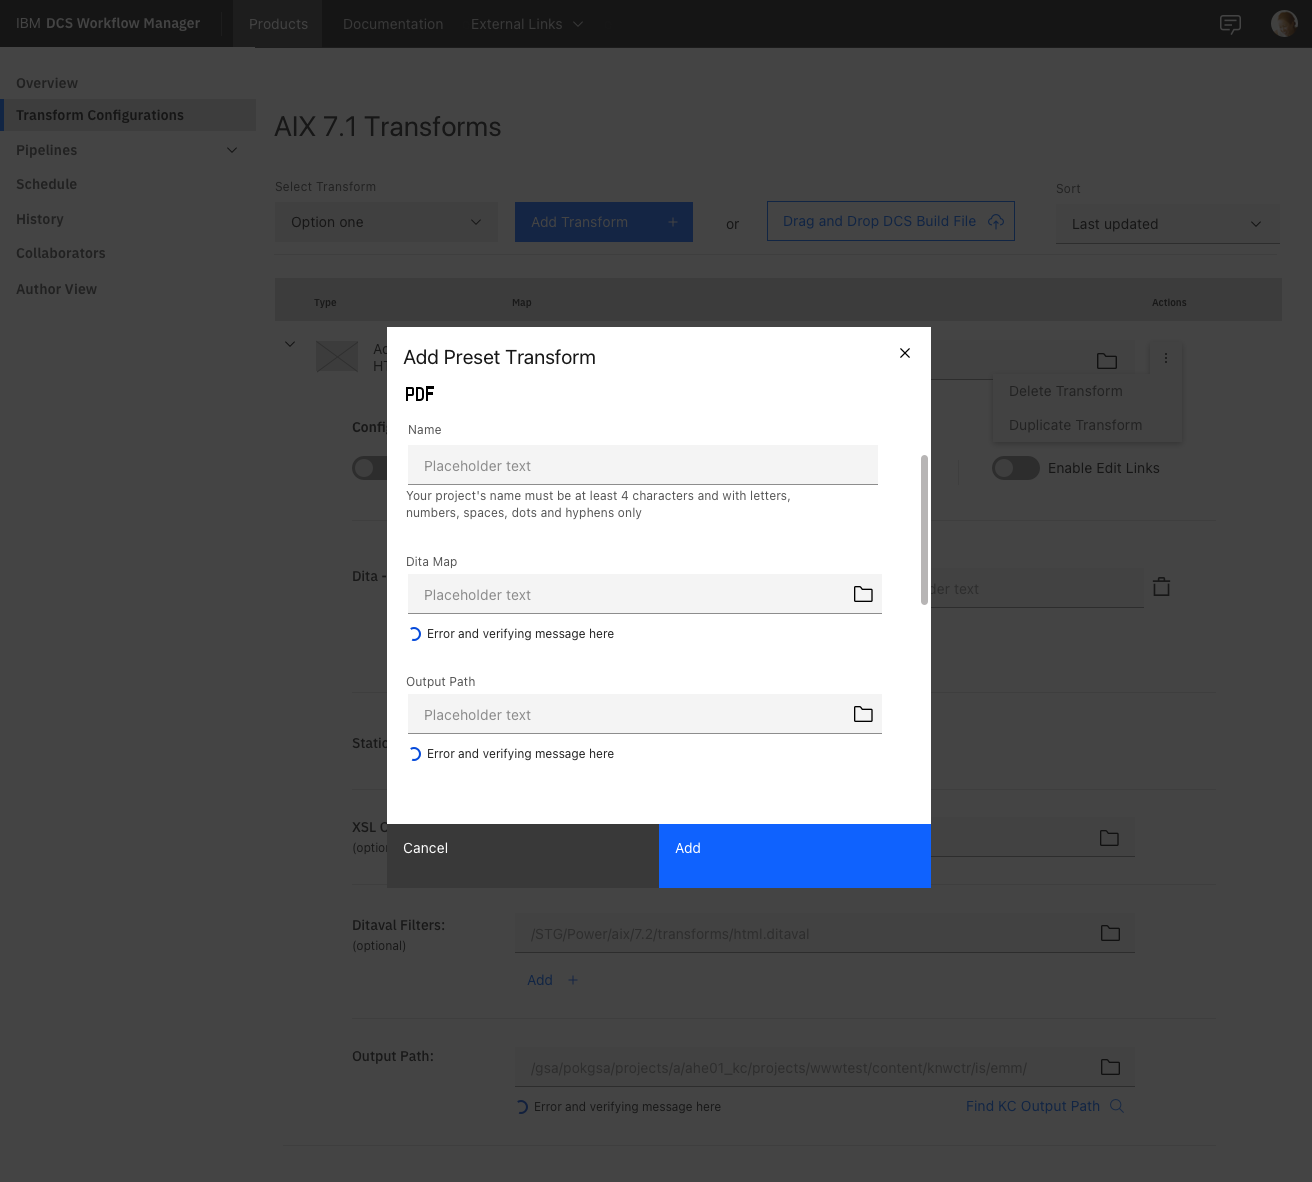Click Drag and Drop DCS Build File

891,221
